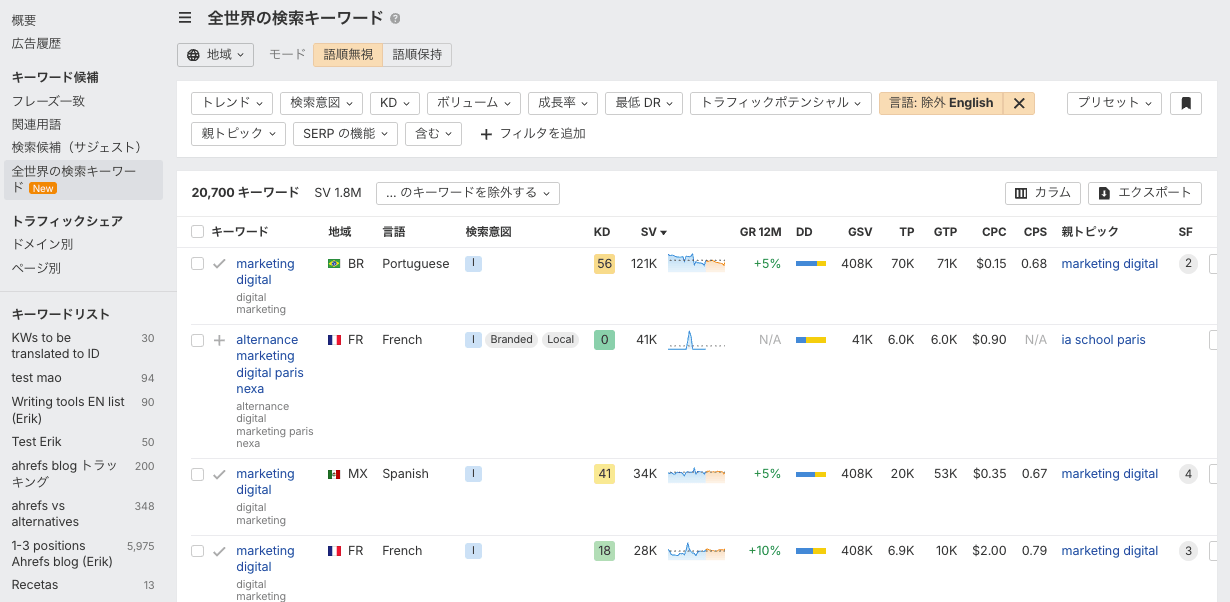Click plus icon for alternance marketing keyword

point(220,340)
